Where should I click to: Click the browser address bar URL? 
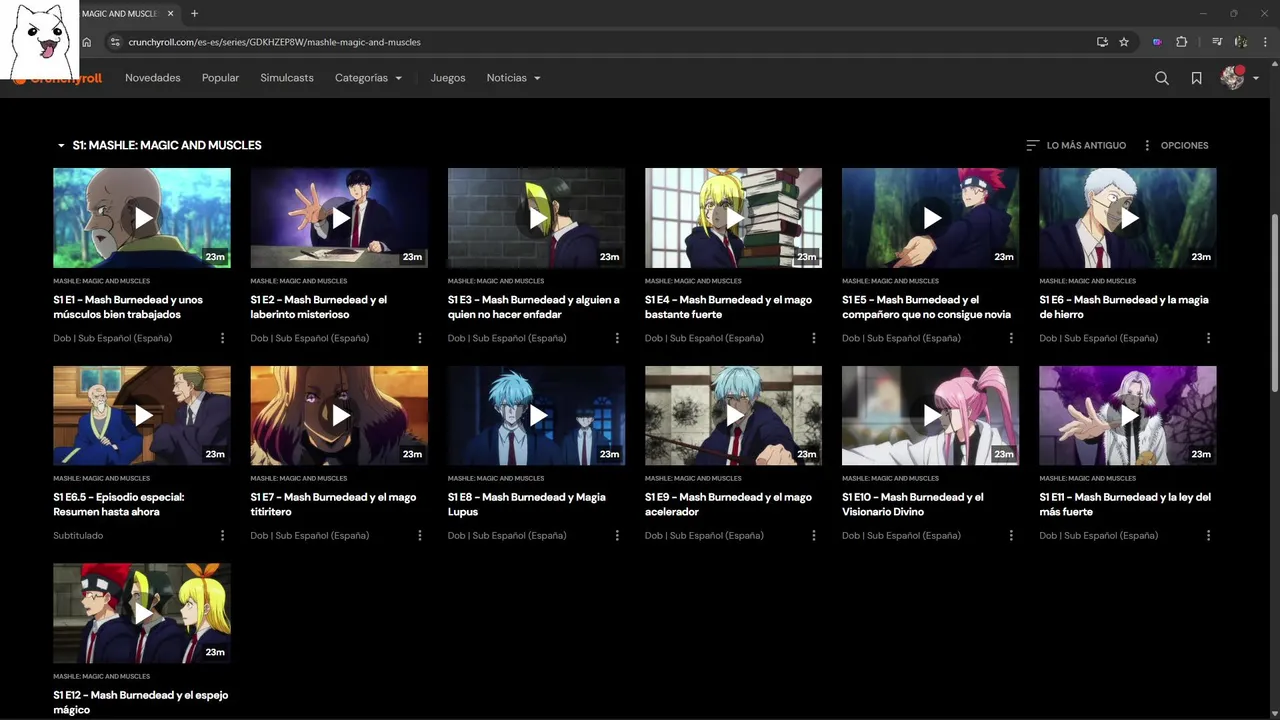coord(275,42)
